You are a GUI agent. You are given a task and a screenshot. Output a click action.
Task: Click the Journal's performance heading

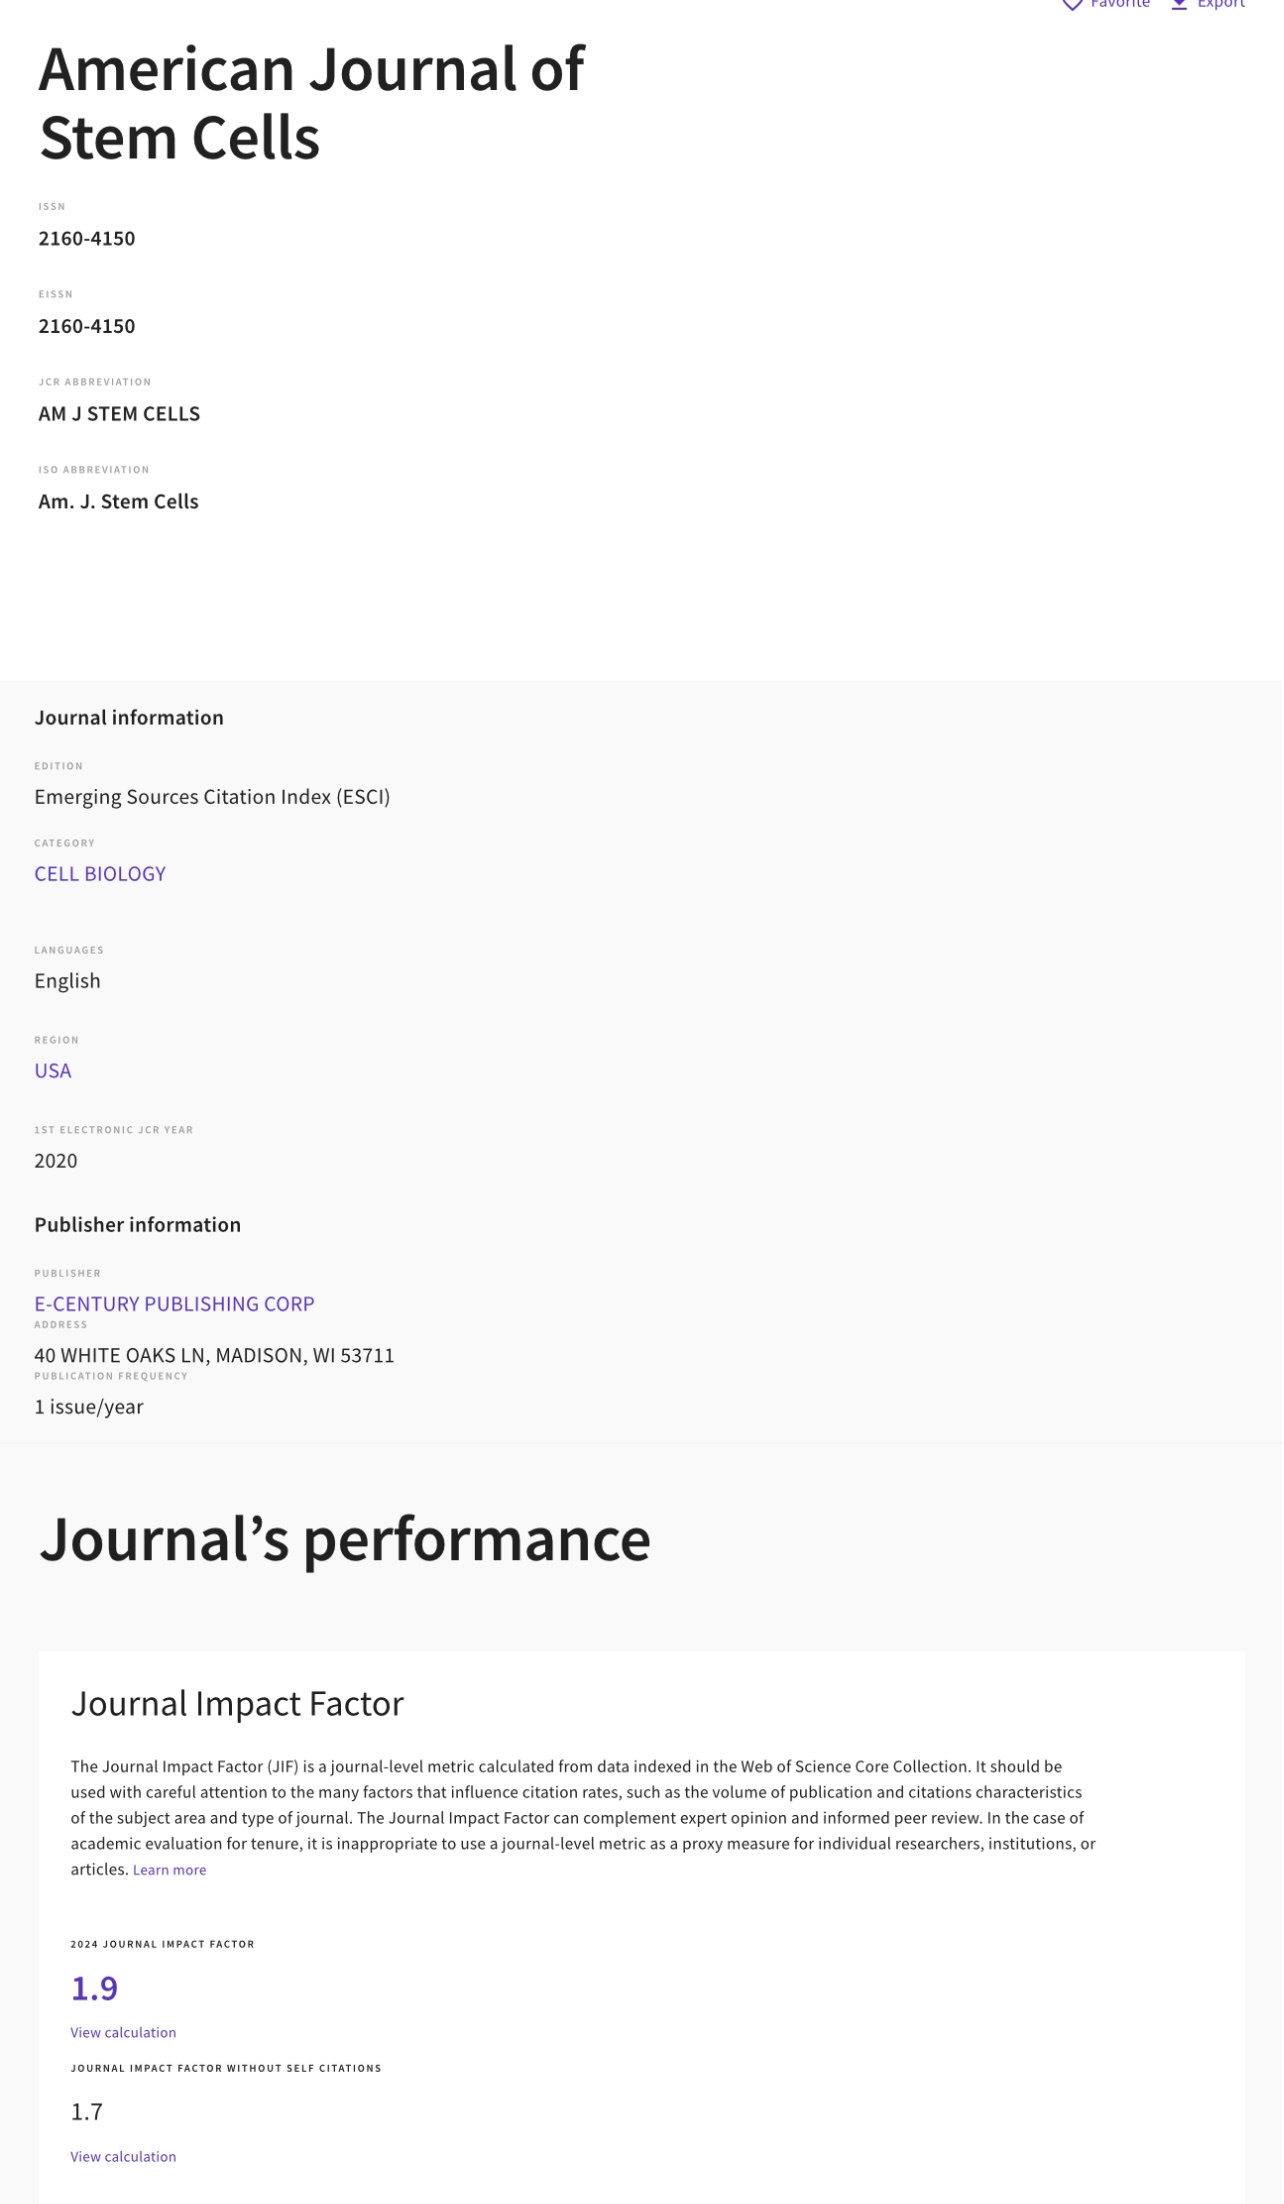pyautogui.click(x=345, y=1539)
